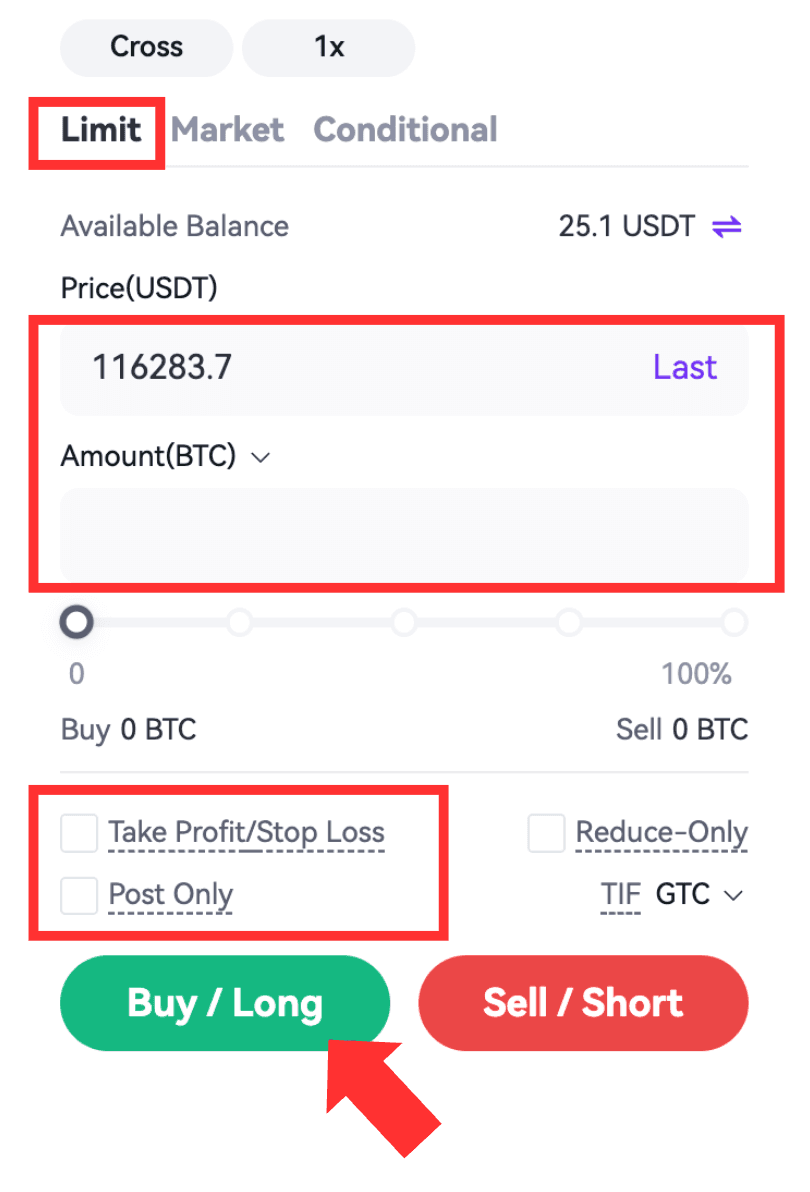810x1192 pixels.
Task: Open the Cross margin mode selector
Action: 146,47
